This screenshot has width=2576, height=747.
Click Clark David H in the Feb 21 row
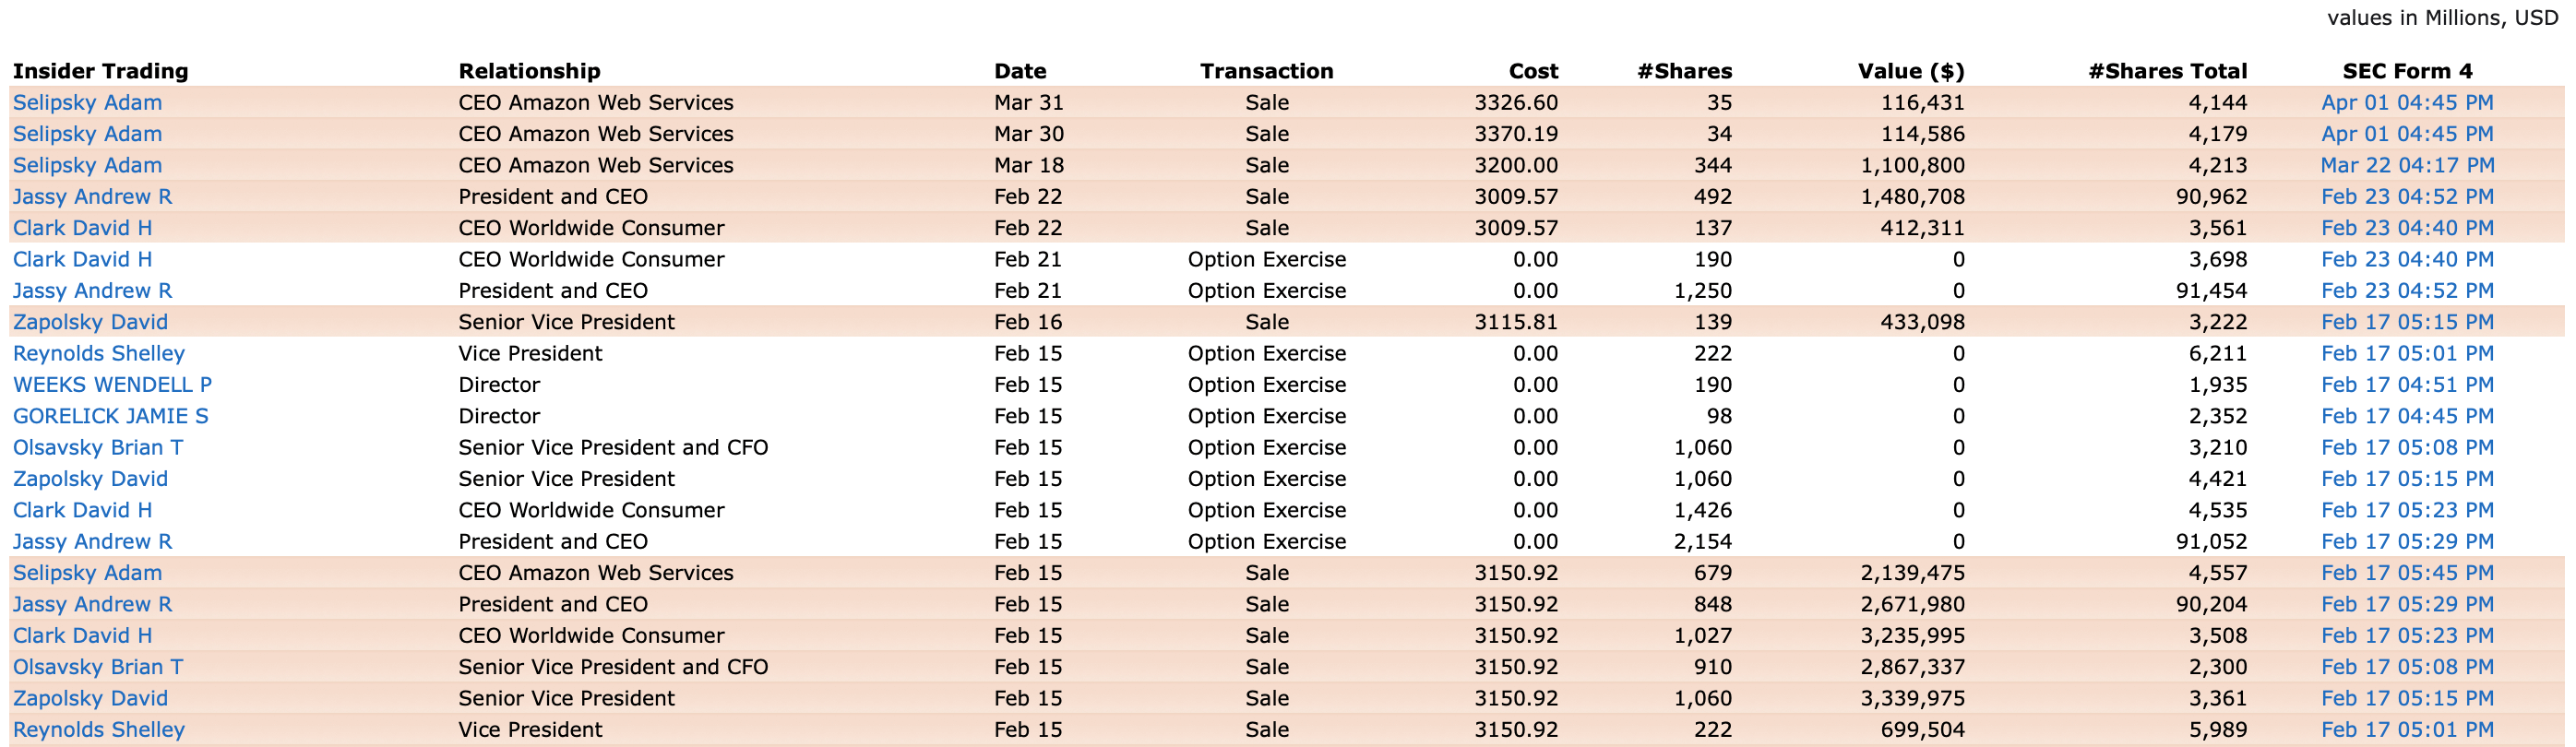click(82, 259)
